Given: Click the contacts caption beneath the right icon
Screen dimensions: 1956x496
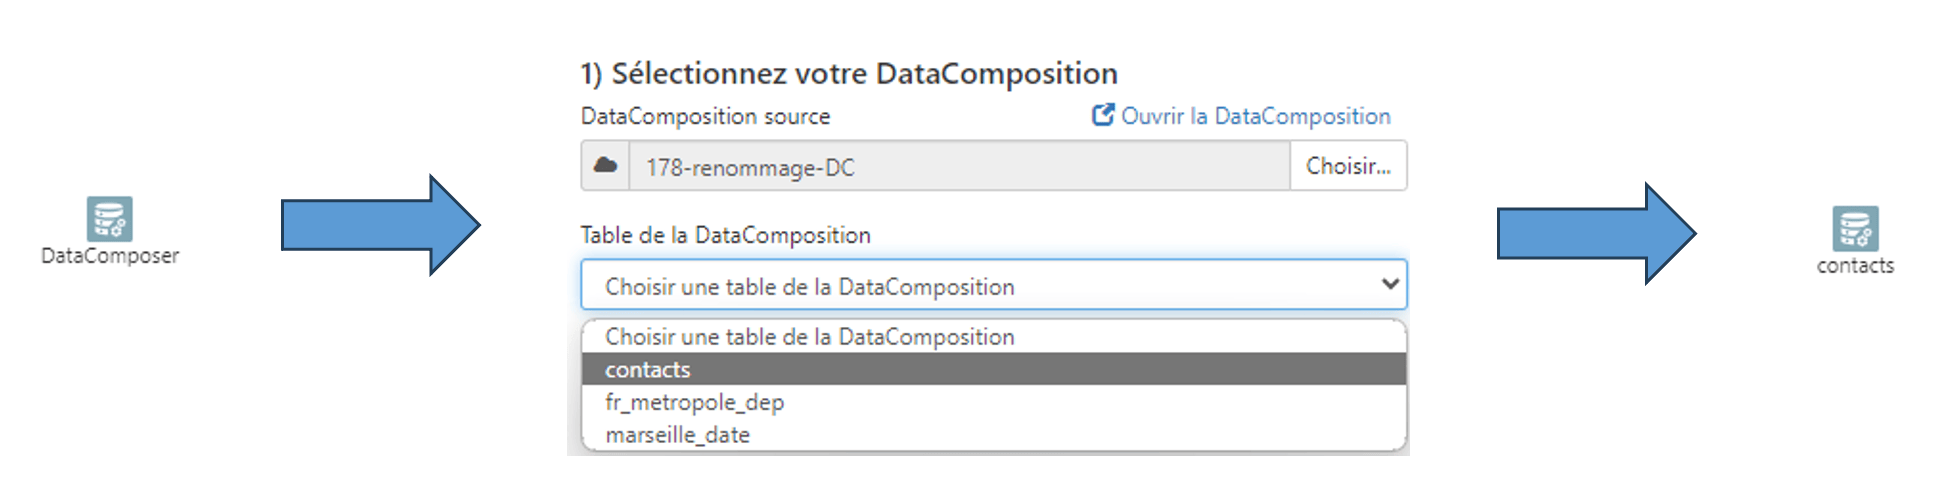Looking at the screenshot, I should pos(1855,266).
